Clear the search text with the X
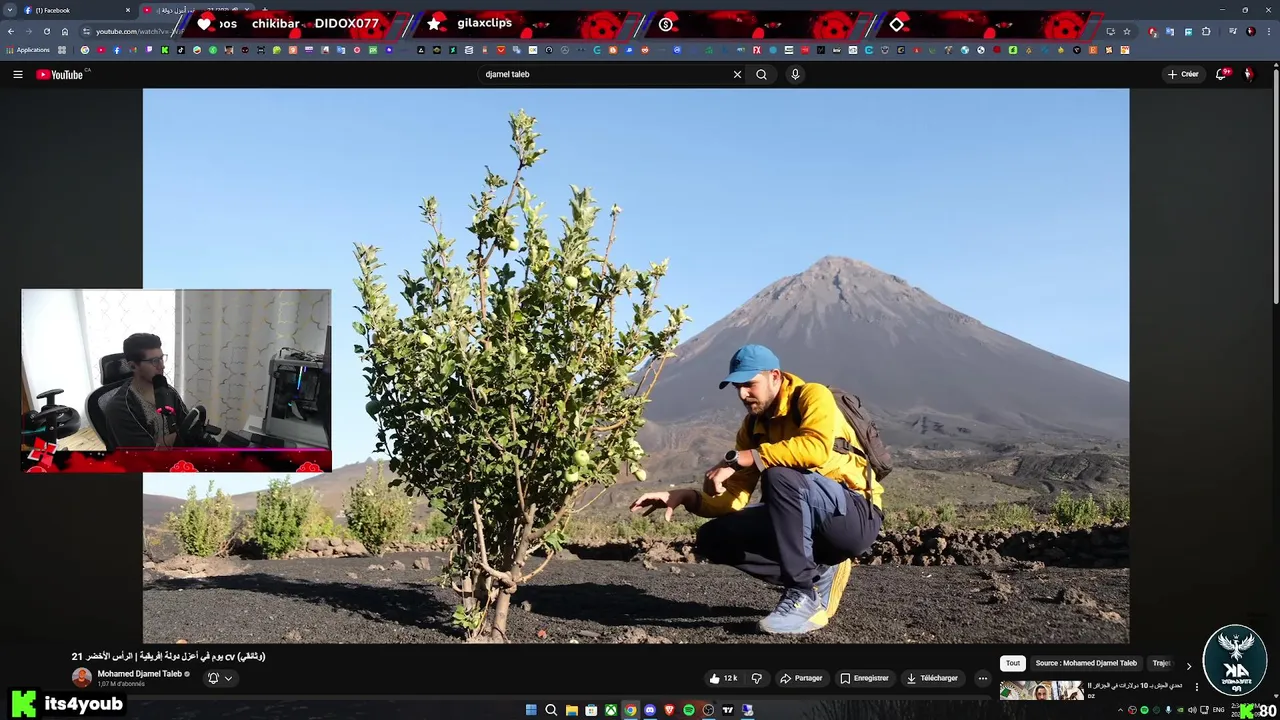The image size is (1280, 720). (737, 74)
